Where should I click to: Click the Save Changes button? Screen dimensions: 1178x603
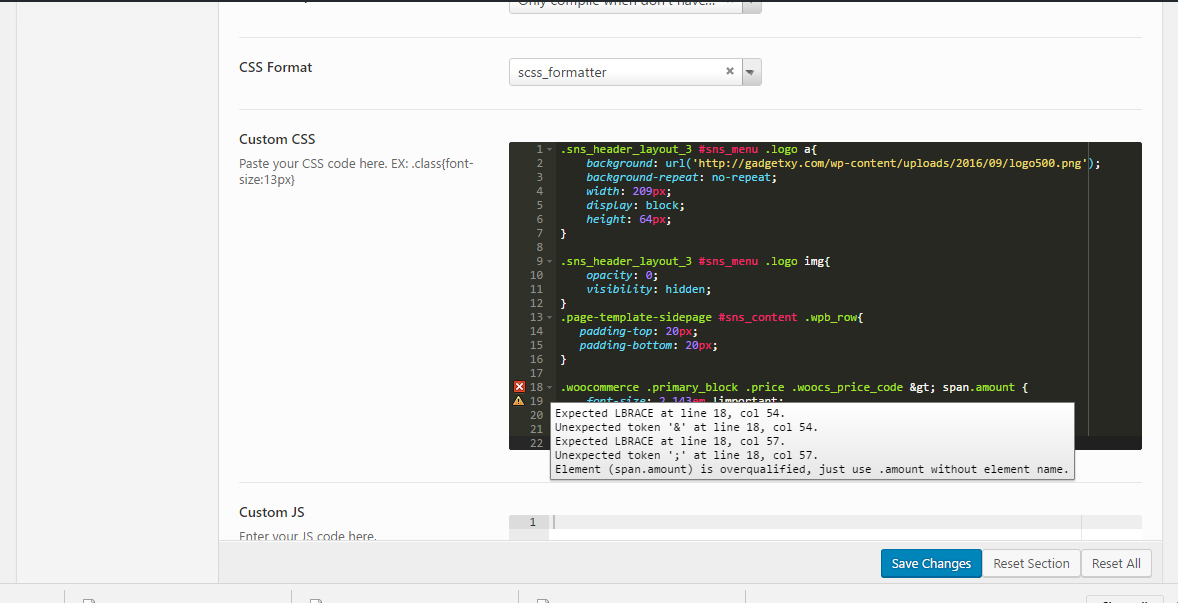[x=930, y=563]
